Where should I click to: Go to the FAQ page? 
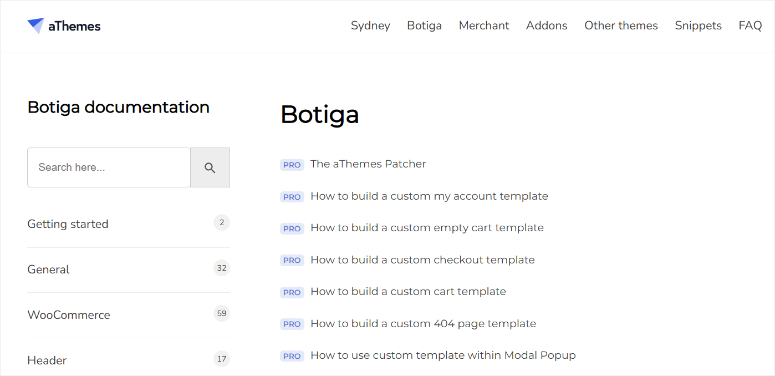pos(750,26)
